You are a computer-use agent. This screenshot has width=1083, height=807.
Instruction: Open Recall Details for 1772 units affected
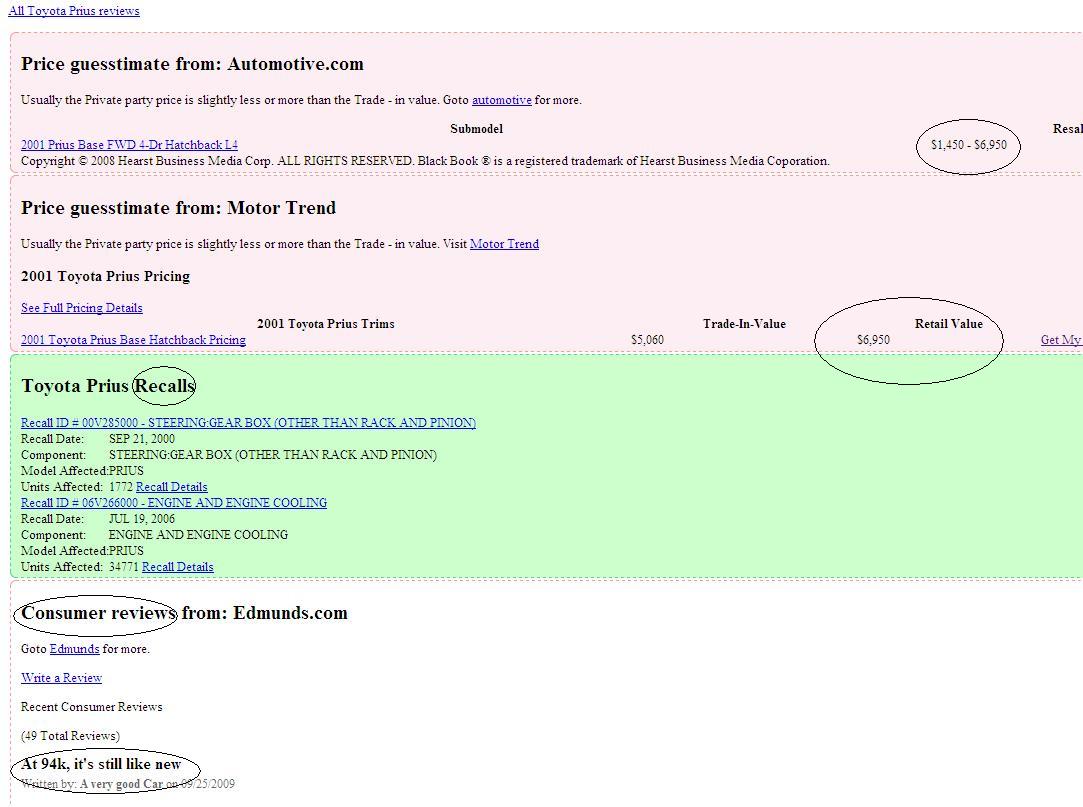tap(171, 486)
